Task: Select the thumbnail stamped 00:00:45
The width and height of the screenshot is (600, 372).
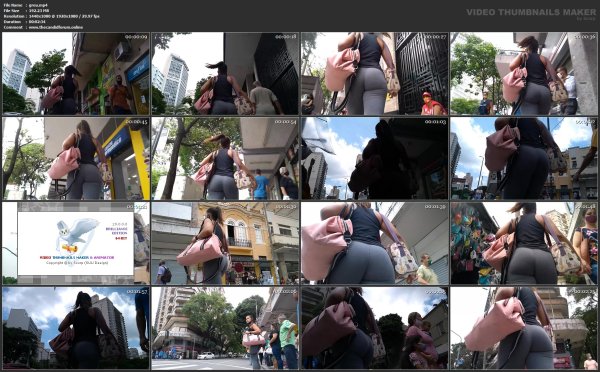Action: coord(76,158)
